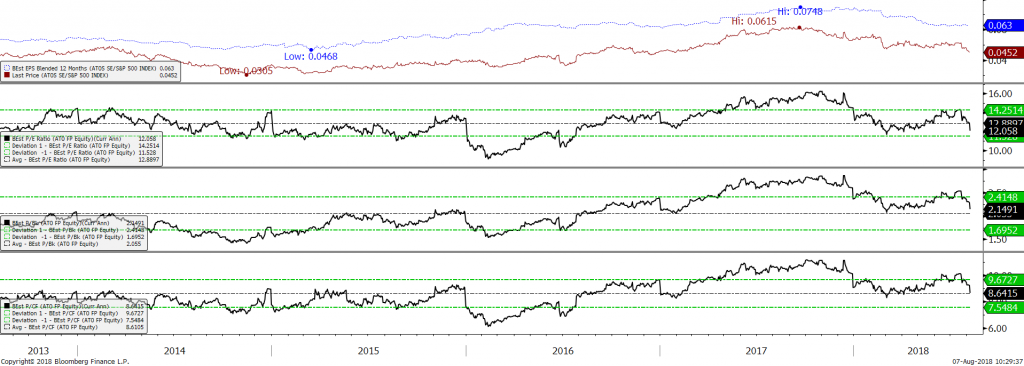The height and width of the screenshot is (366, 1024).
Task: Click the 'Low: 0.0305' marker label
Action: click(246, 71)
